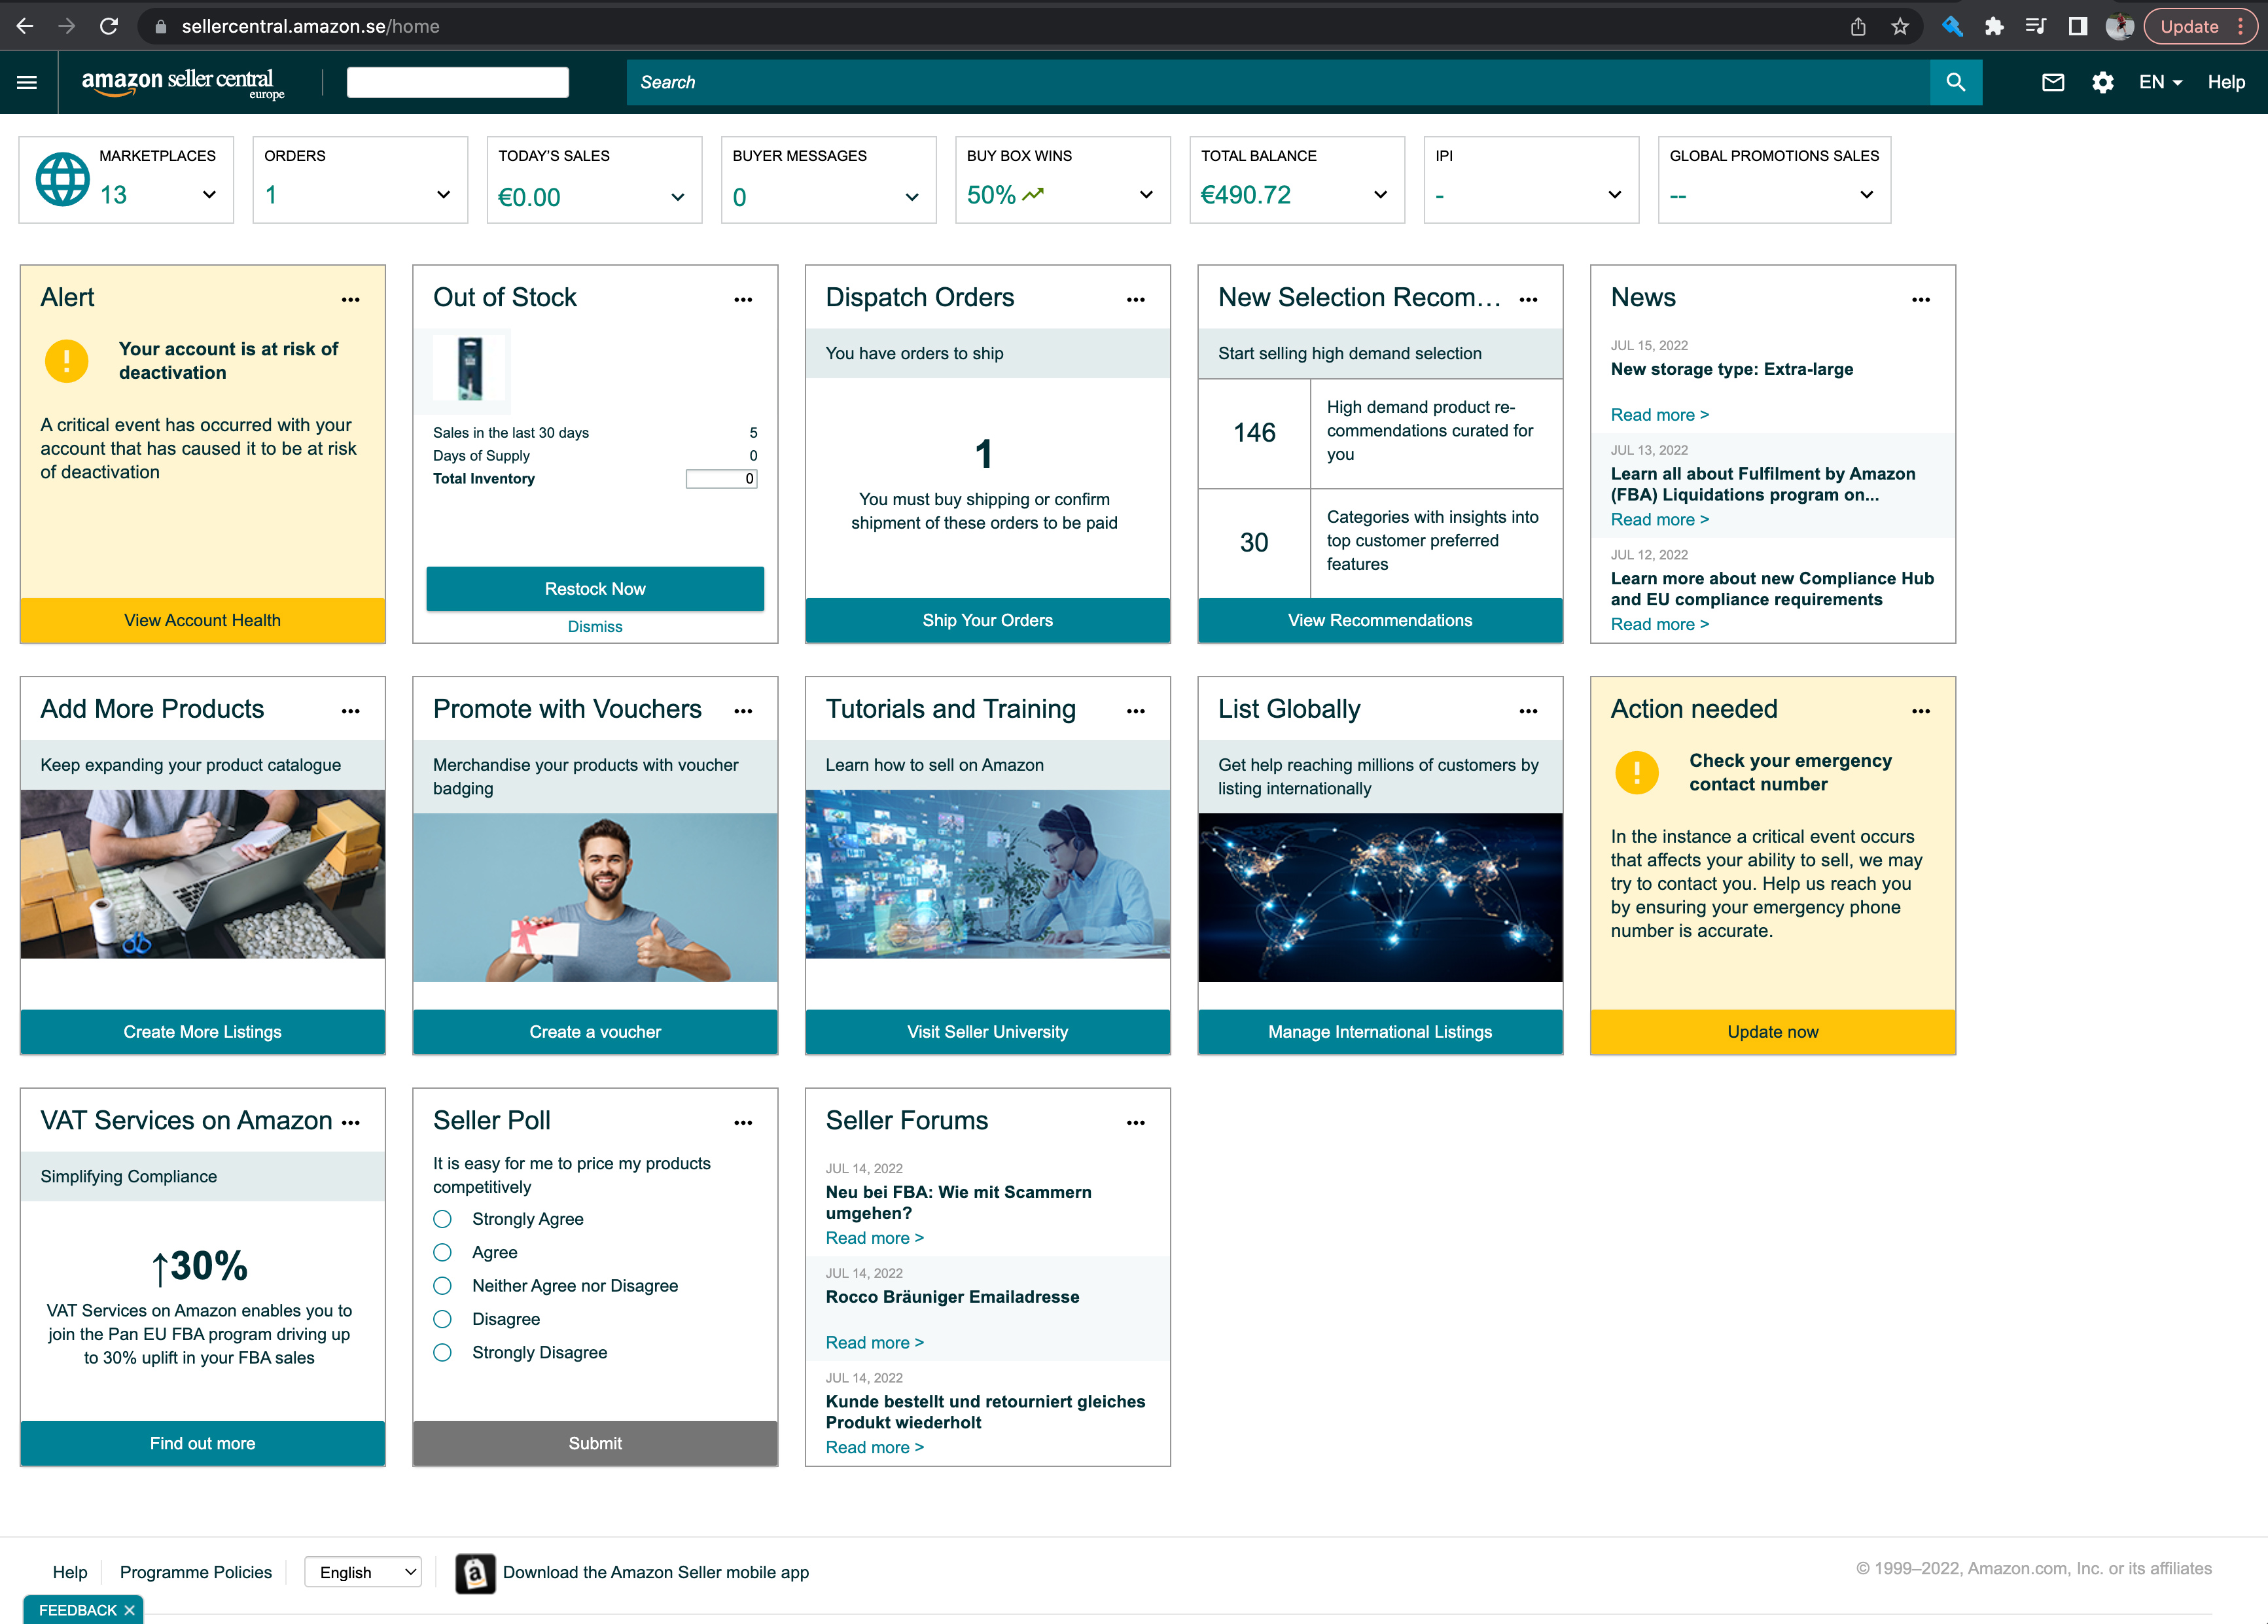Open Dispatch Orders card options menu
The image size is (2268, 1624).
[1136, 299]
